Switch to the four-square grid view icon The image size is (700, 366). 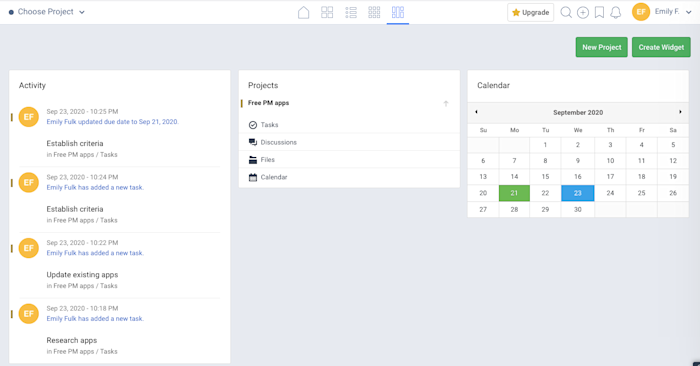pyautogui.click(x=327, y=12)
